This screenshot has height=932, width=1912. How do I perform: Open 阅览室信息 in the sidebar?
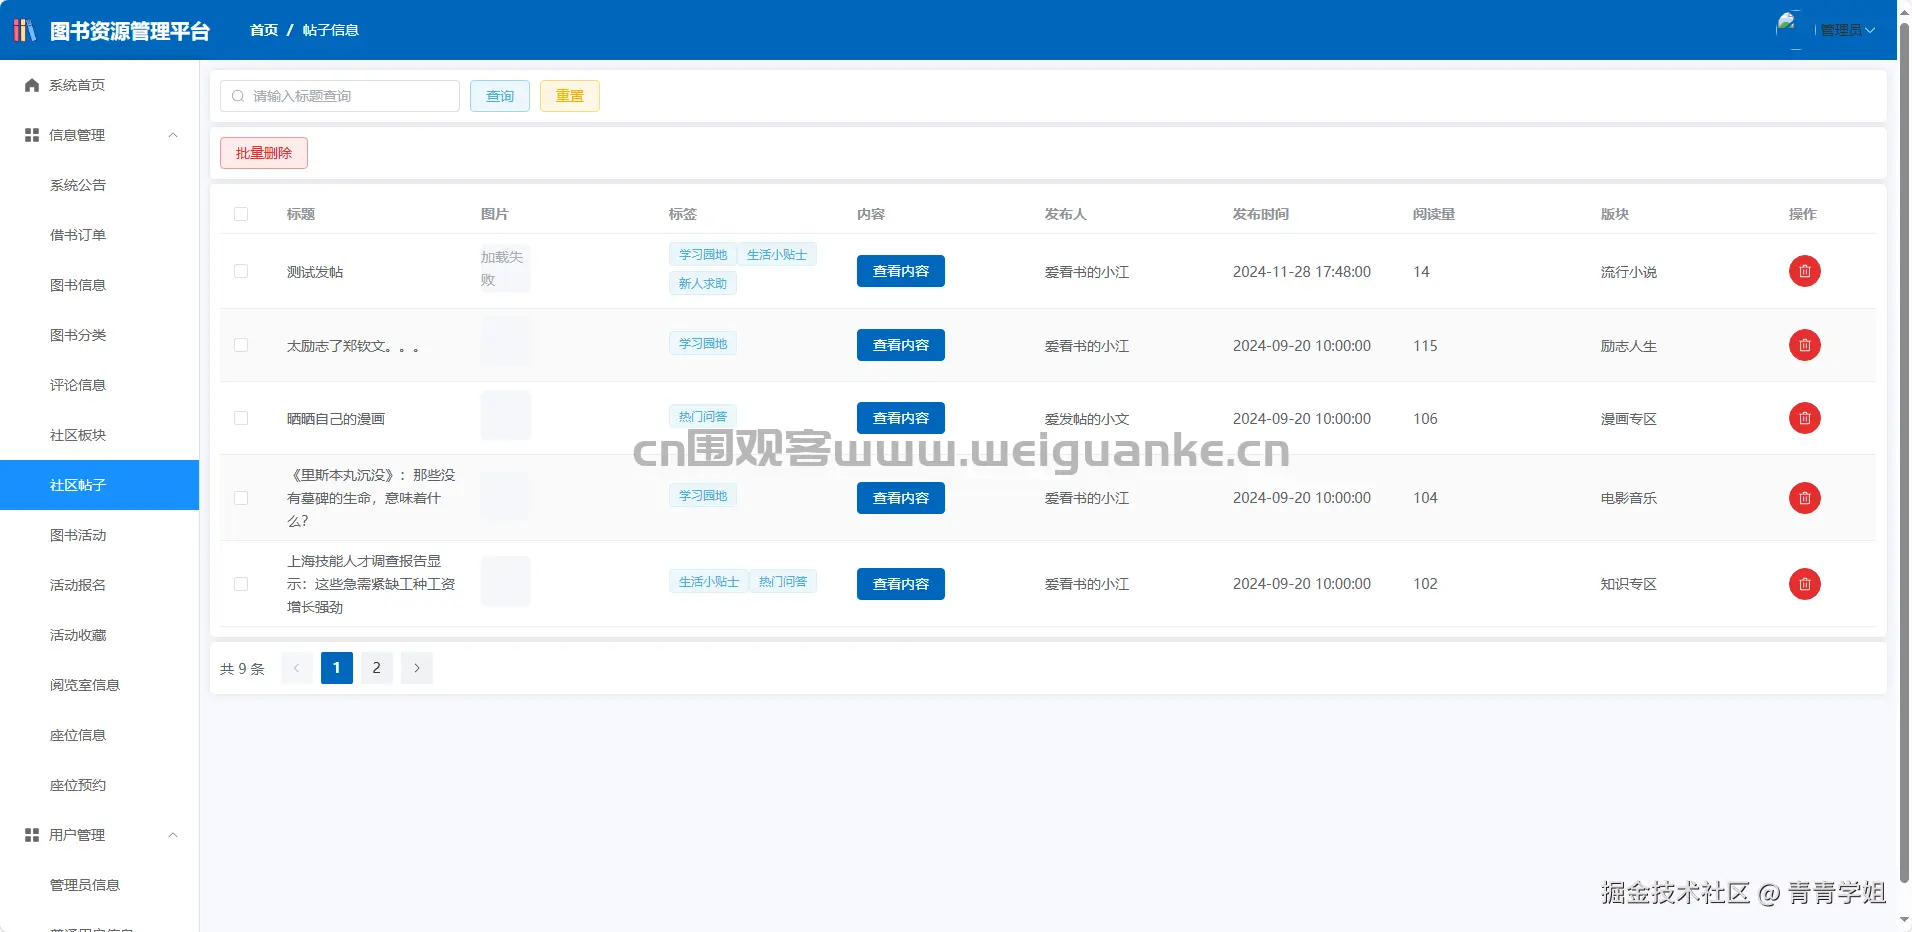pyautogui.click(x=100, y=685)
